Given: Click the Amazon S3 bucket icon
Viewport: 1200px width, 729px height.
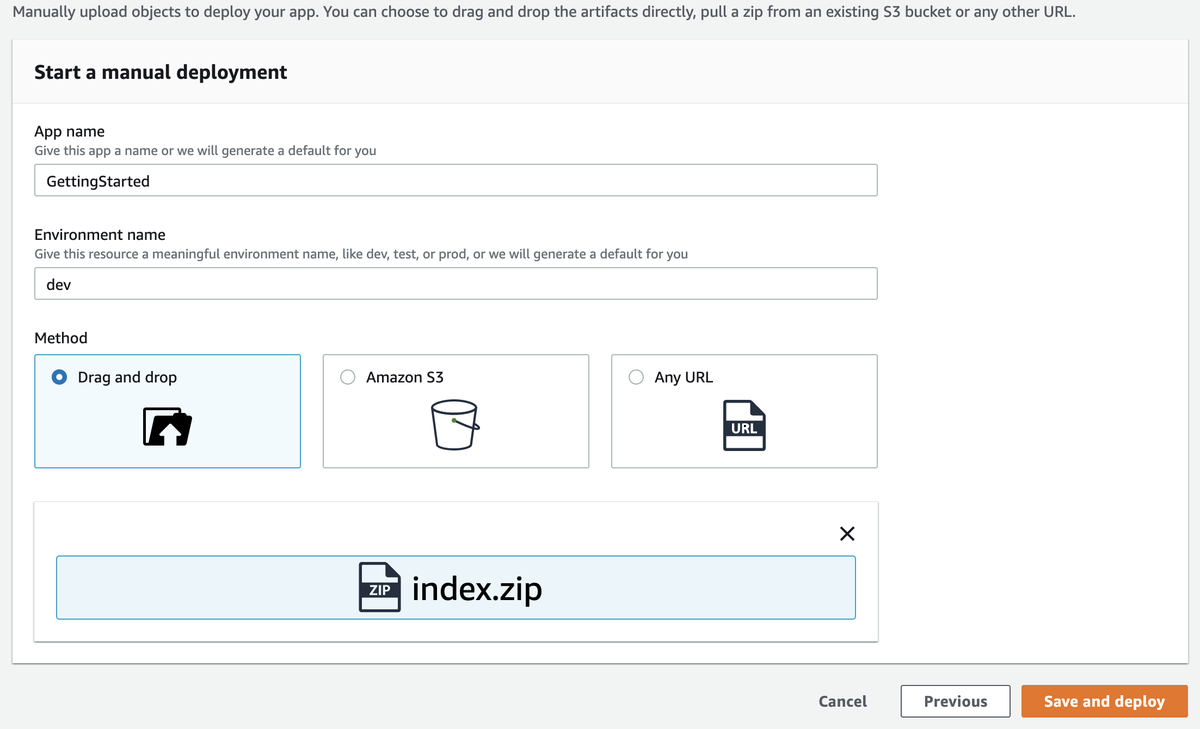Looking at the screenshot, I should 455,425.
